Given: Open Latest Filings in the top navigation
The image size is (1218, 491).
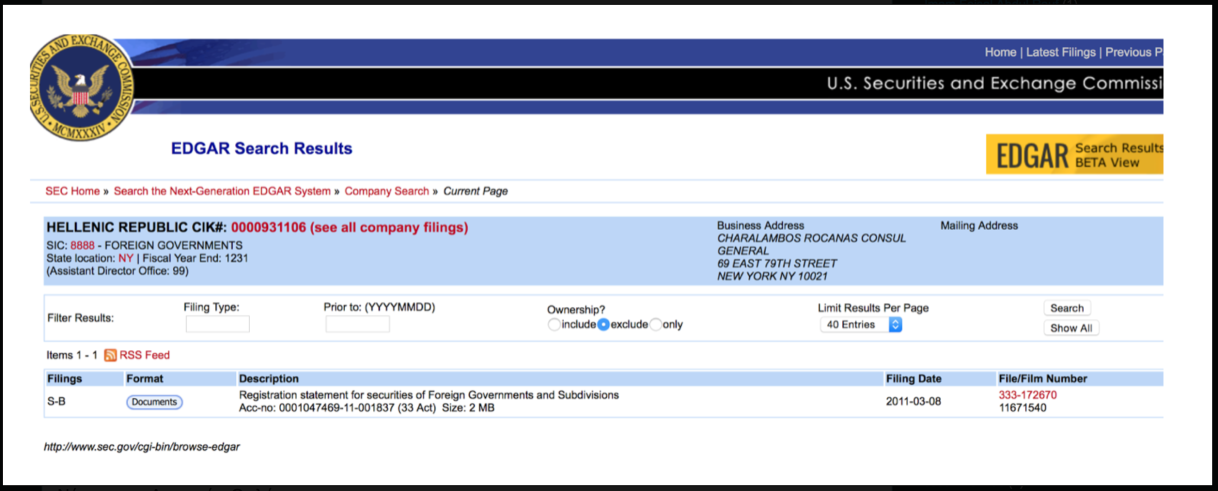Looking at the screenshot, I should pyautogui.click(x=1061, y=52).
